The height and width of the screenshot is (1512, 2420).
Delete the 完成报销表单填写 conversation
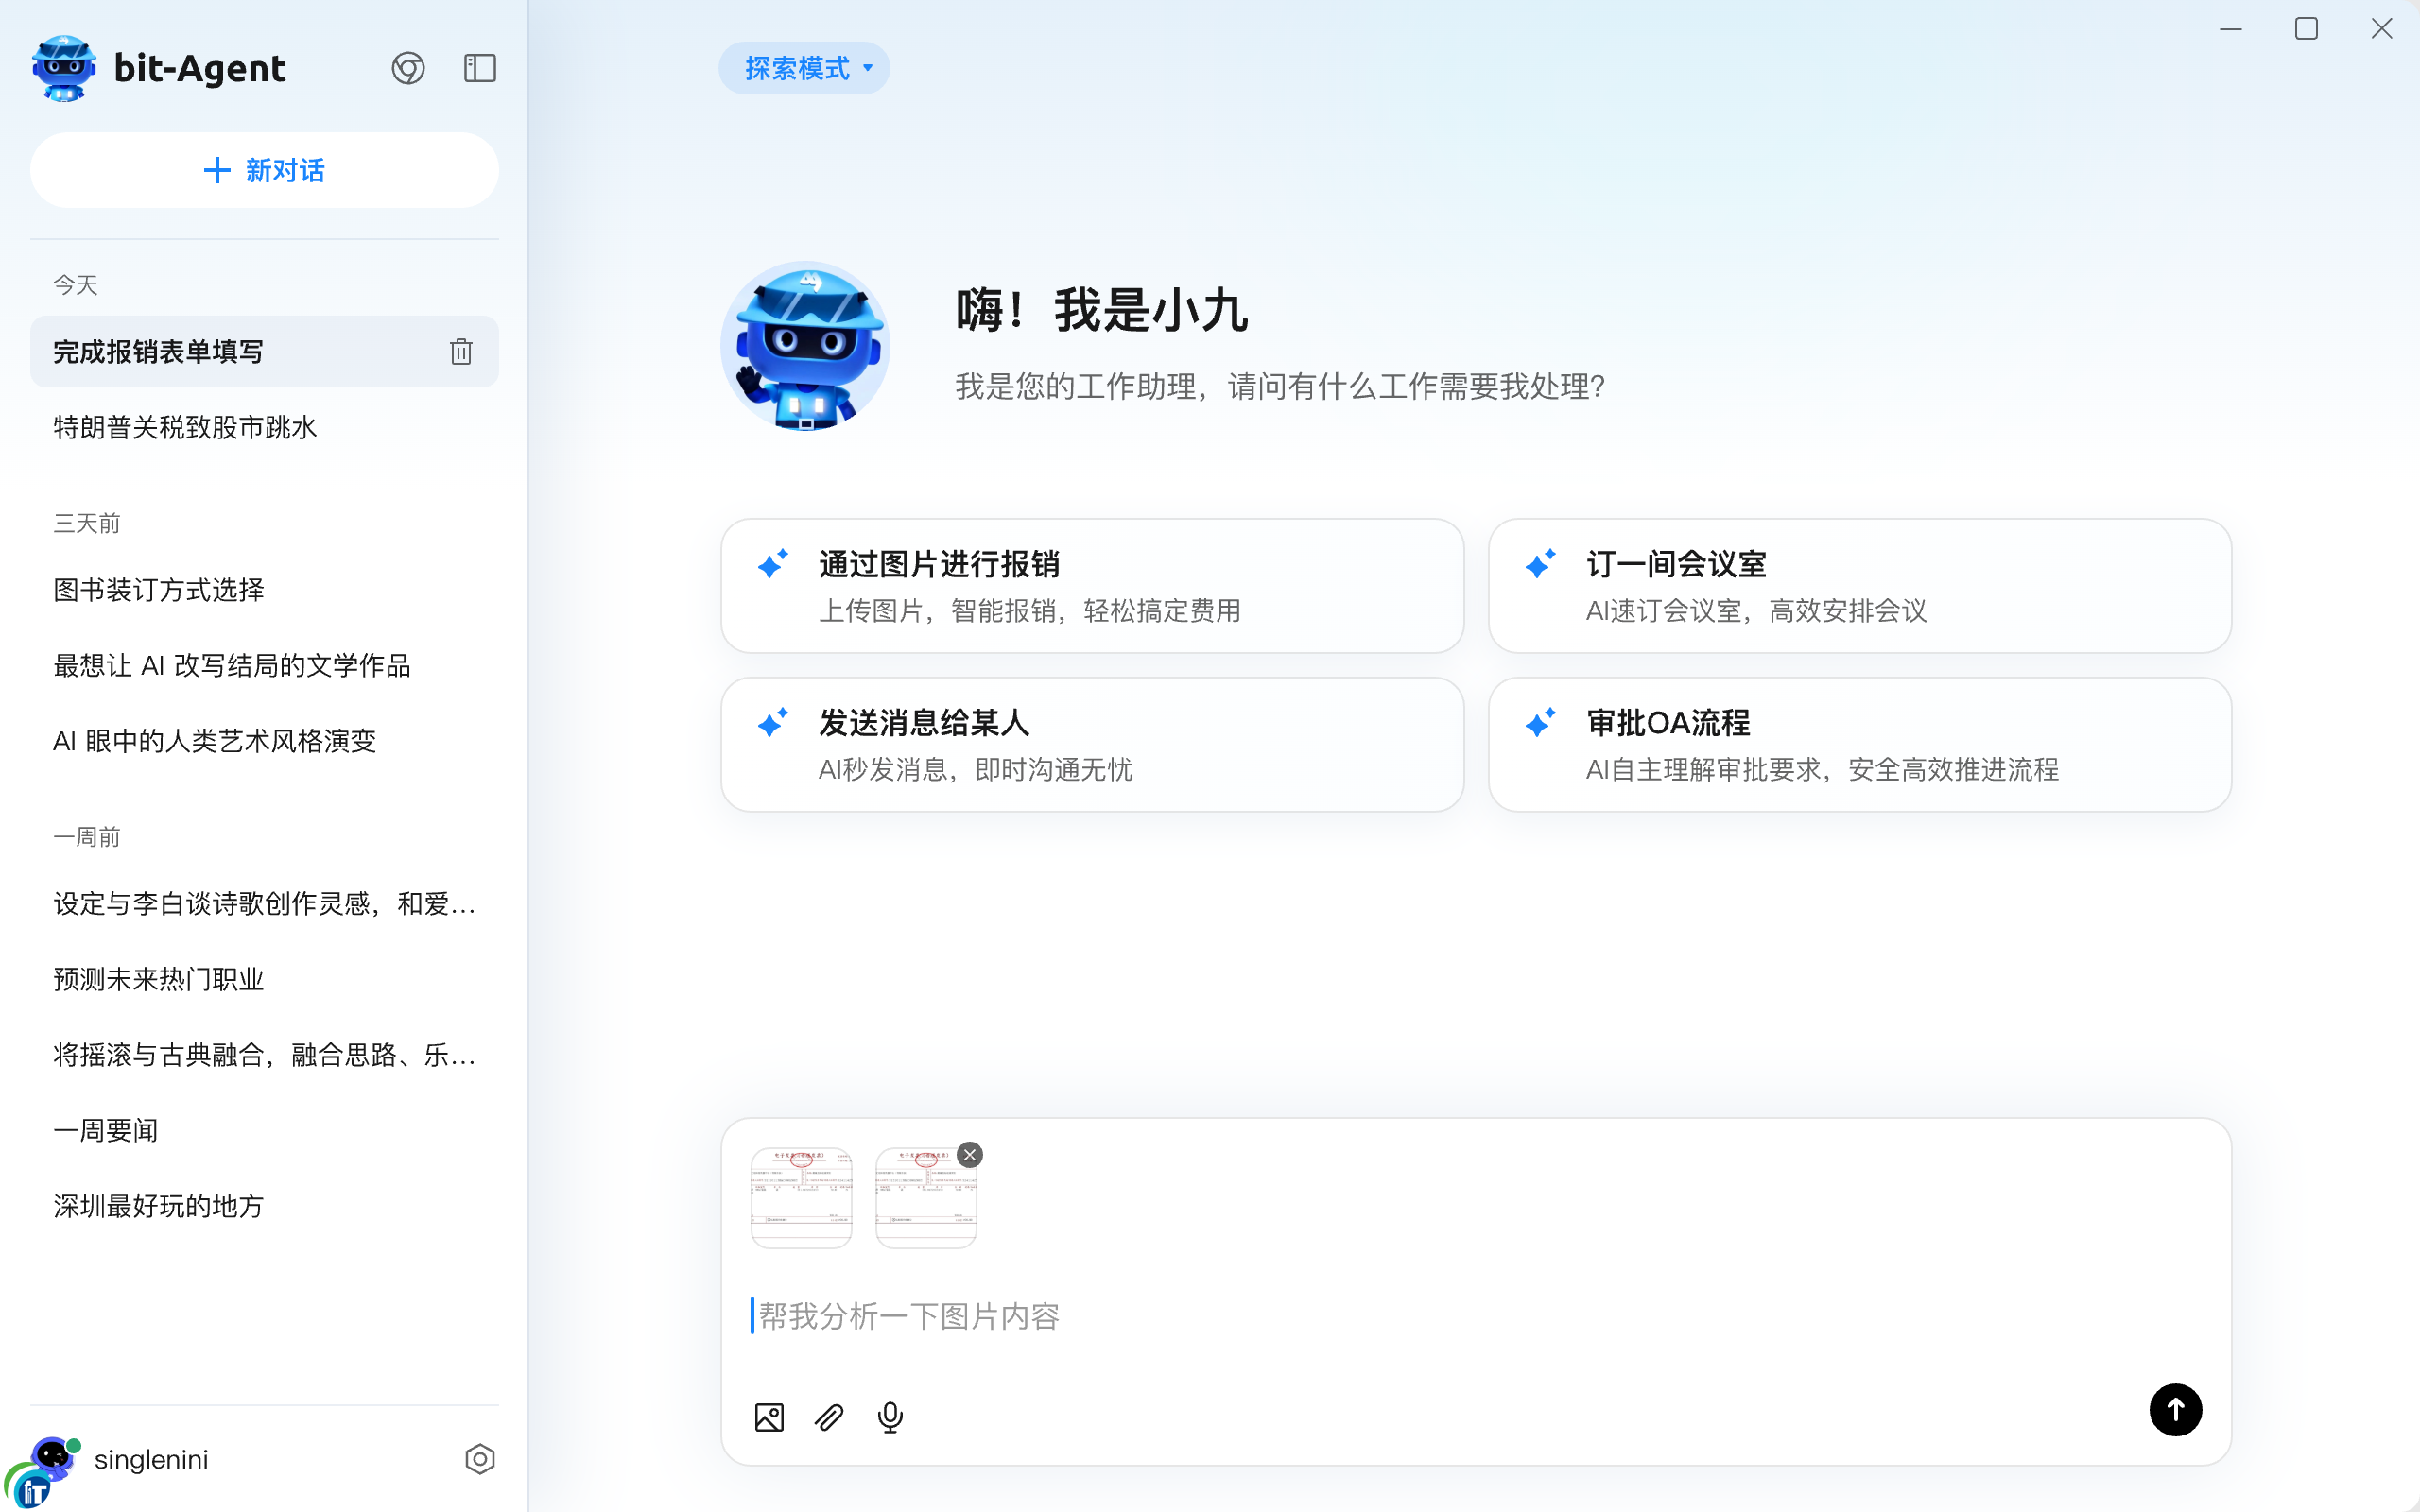(x=461, y=352)
